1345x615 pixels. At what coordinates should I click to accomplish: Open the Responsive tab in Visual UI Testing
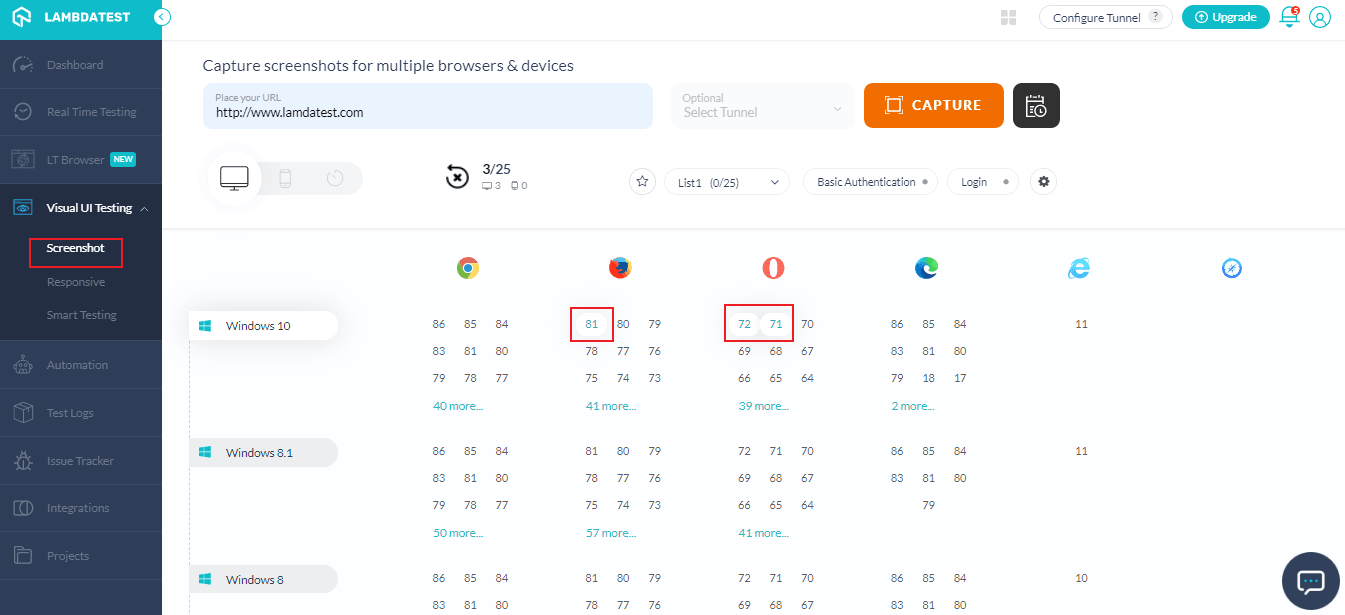click(x=78, y=281)
